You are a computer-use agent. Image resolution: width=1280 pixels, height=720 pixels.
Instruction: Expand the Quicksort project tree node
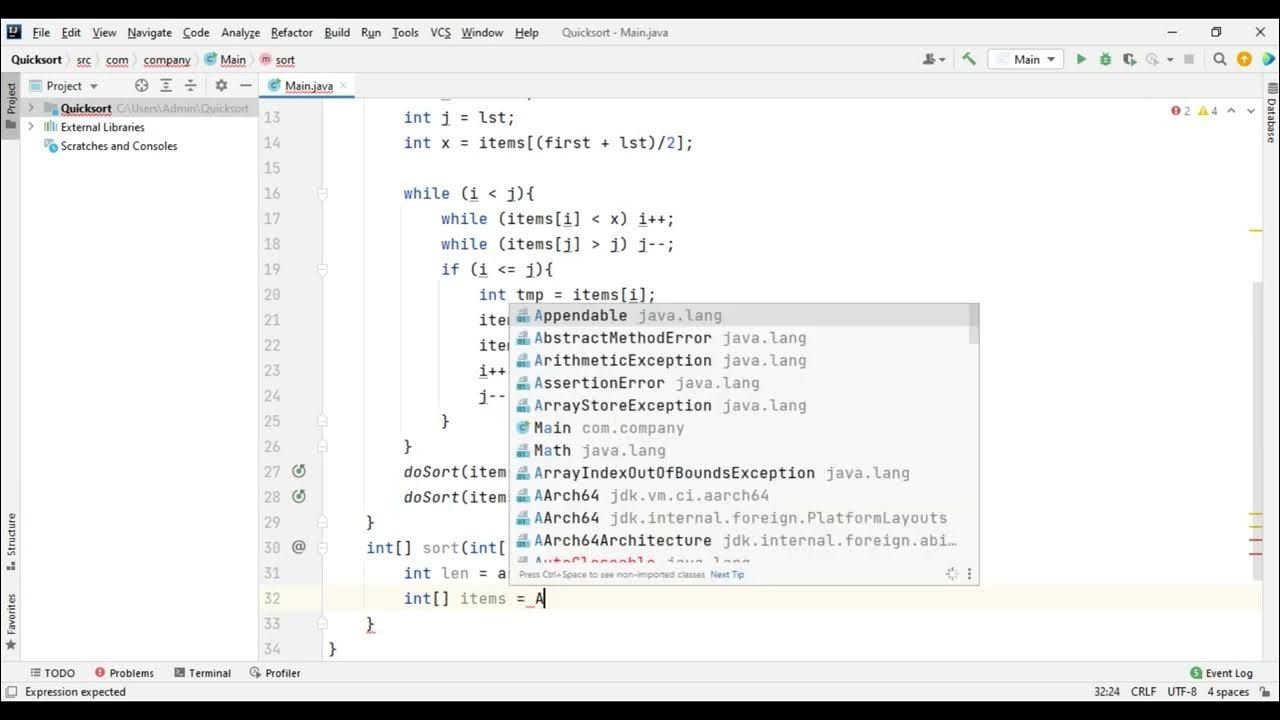31,108
